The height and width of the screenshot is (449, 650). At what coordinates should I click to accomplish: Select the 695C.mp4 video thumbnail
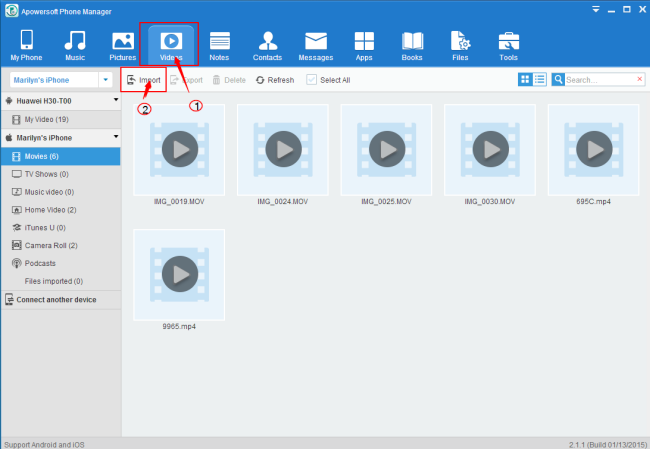tap(594, 150)
